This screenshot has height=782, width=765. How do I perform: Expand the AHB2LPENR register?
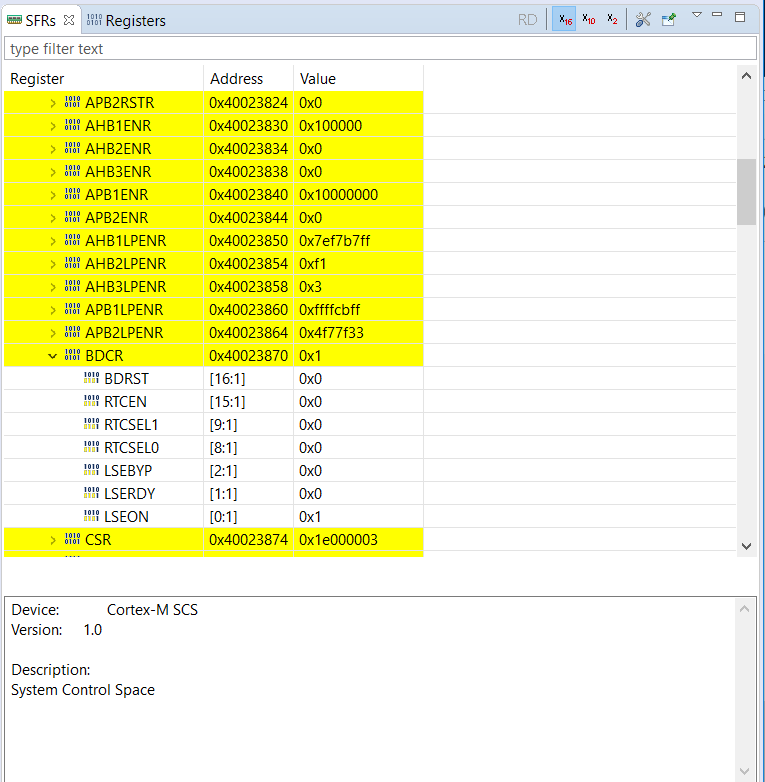click(x=53, y=264)
